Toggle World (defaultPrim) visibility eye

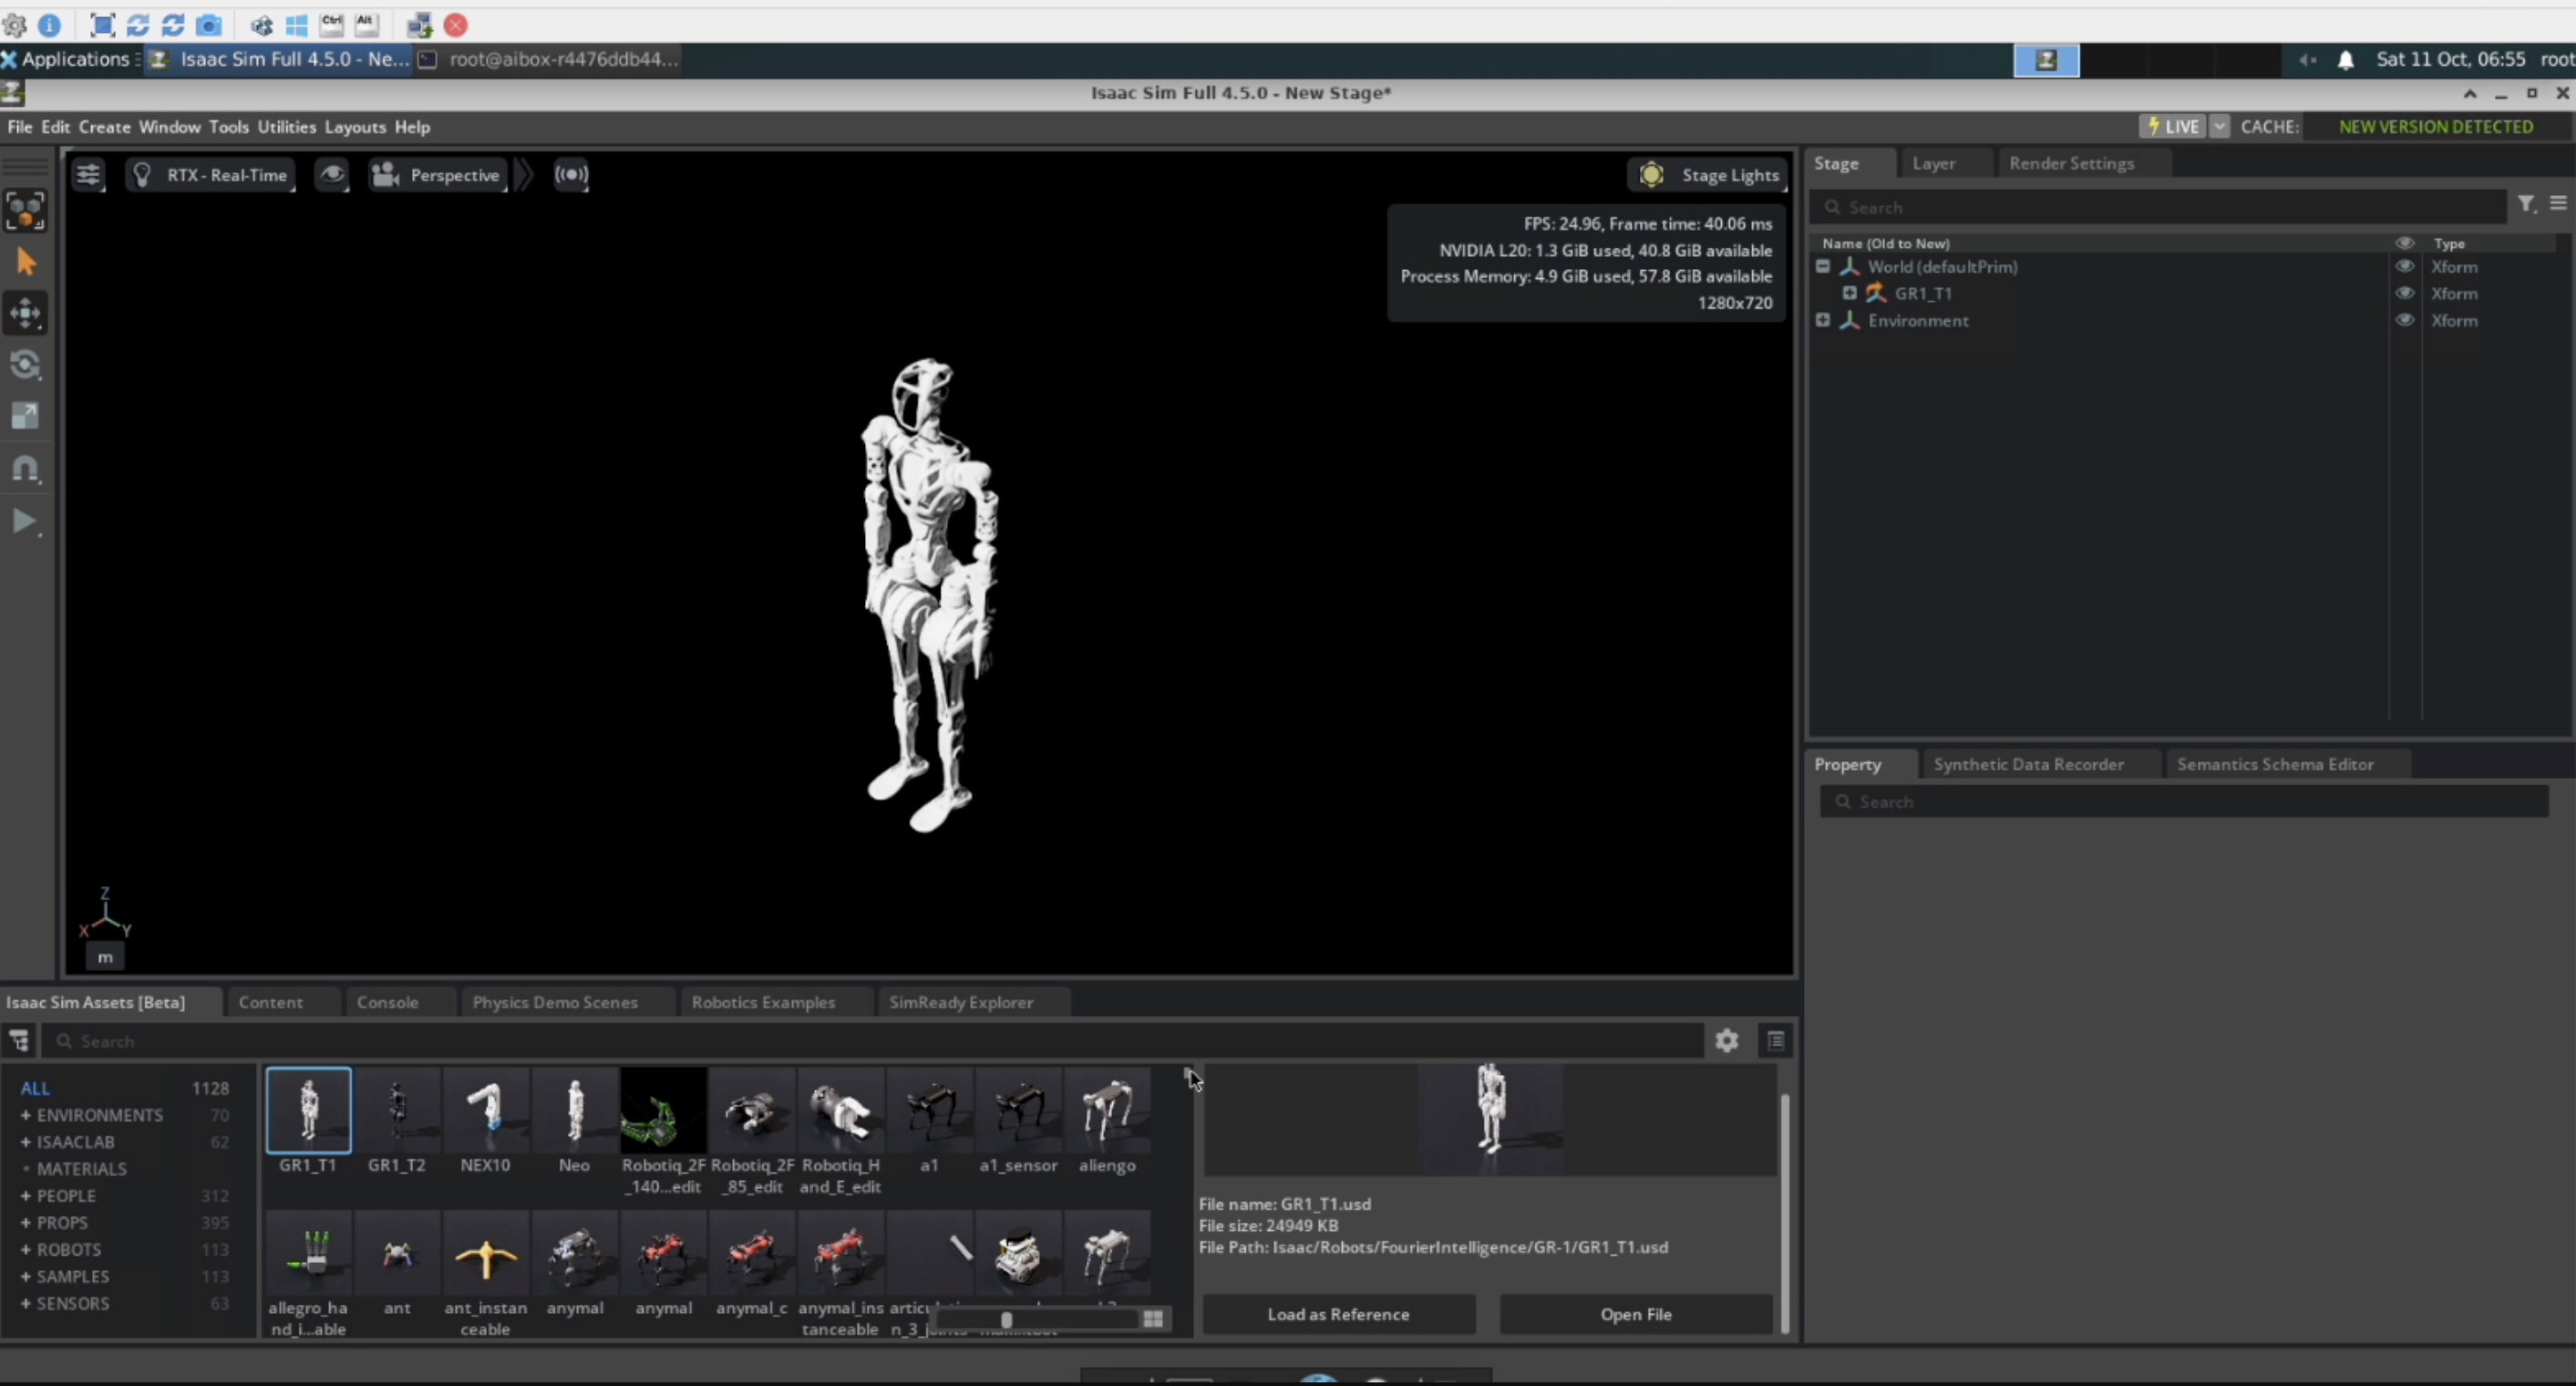(x=2404, y=267)
